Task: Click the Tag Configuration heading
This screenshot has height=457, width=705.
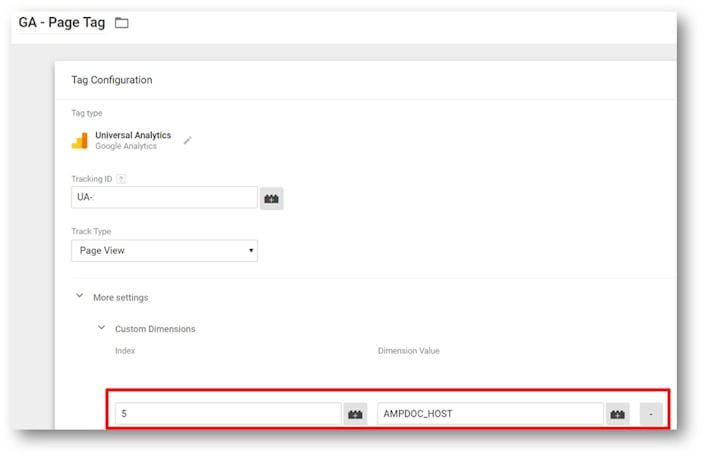Action: [112, 80]
